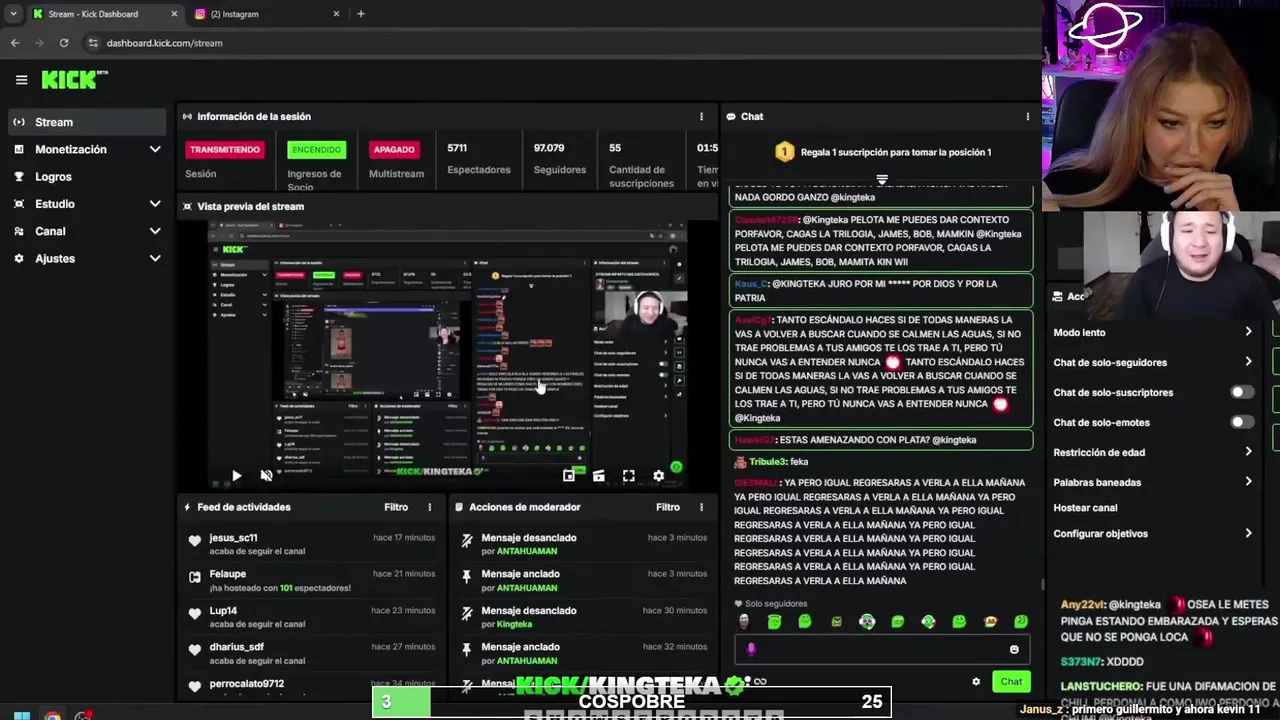Click the host icon beside Felaupe
Viewport: 1280px width, 720px height.
[x=195, y=577]
